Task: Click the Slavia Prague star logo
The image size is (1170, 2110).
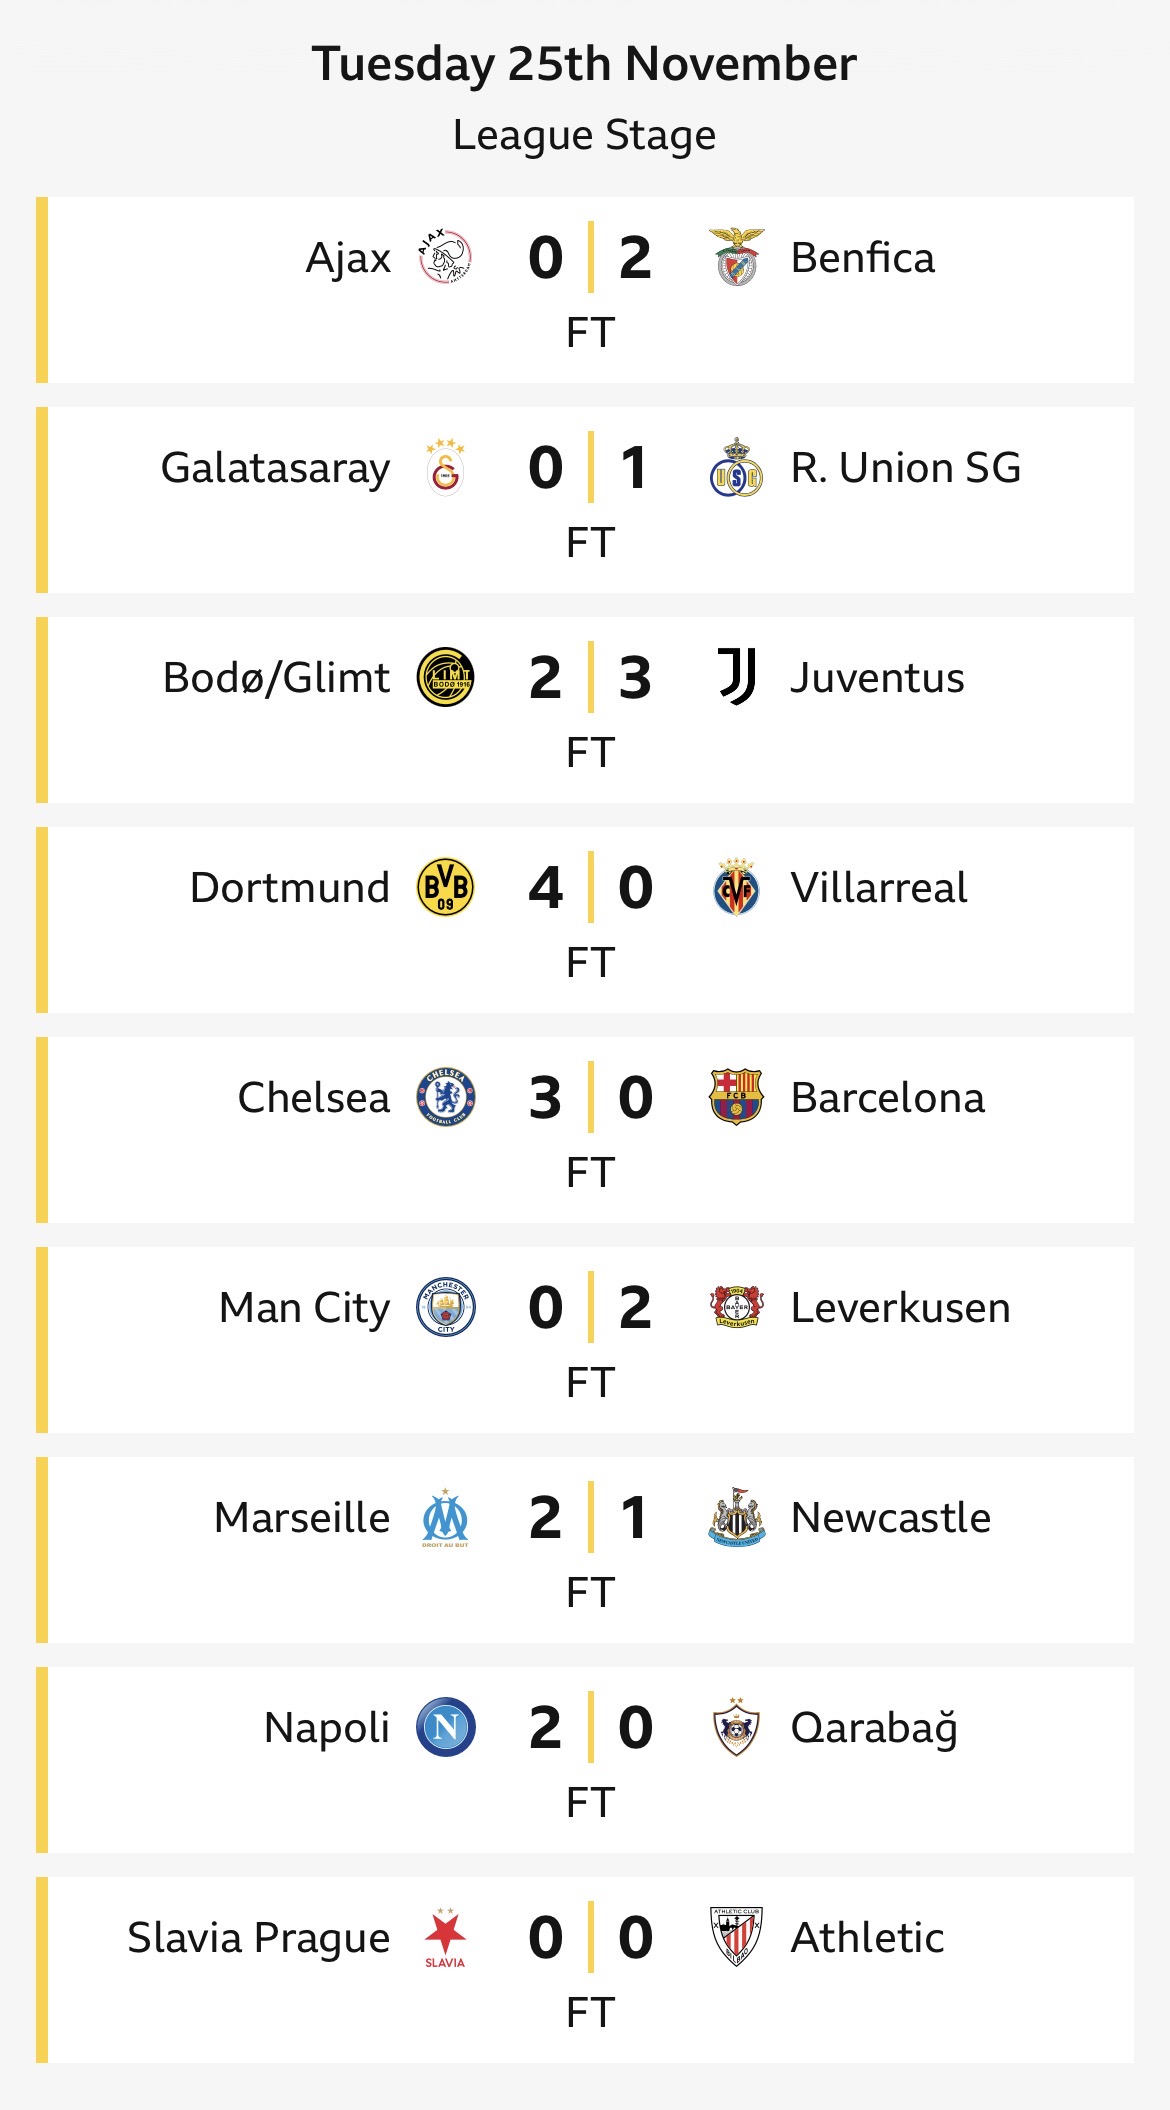Action: 445,1937
